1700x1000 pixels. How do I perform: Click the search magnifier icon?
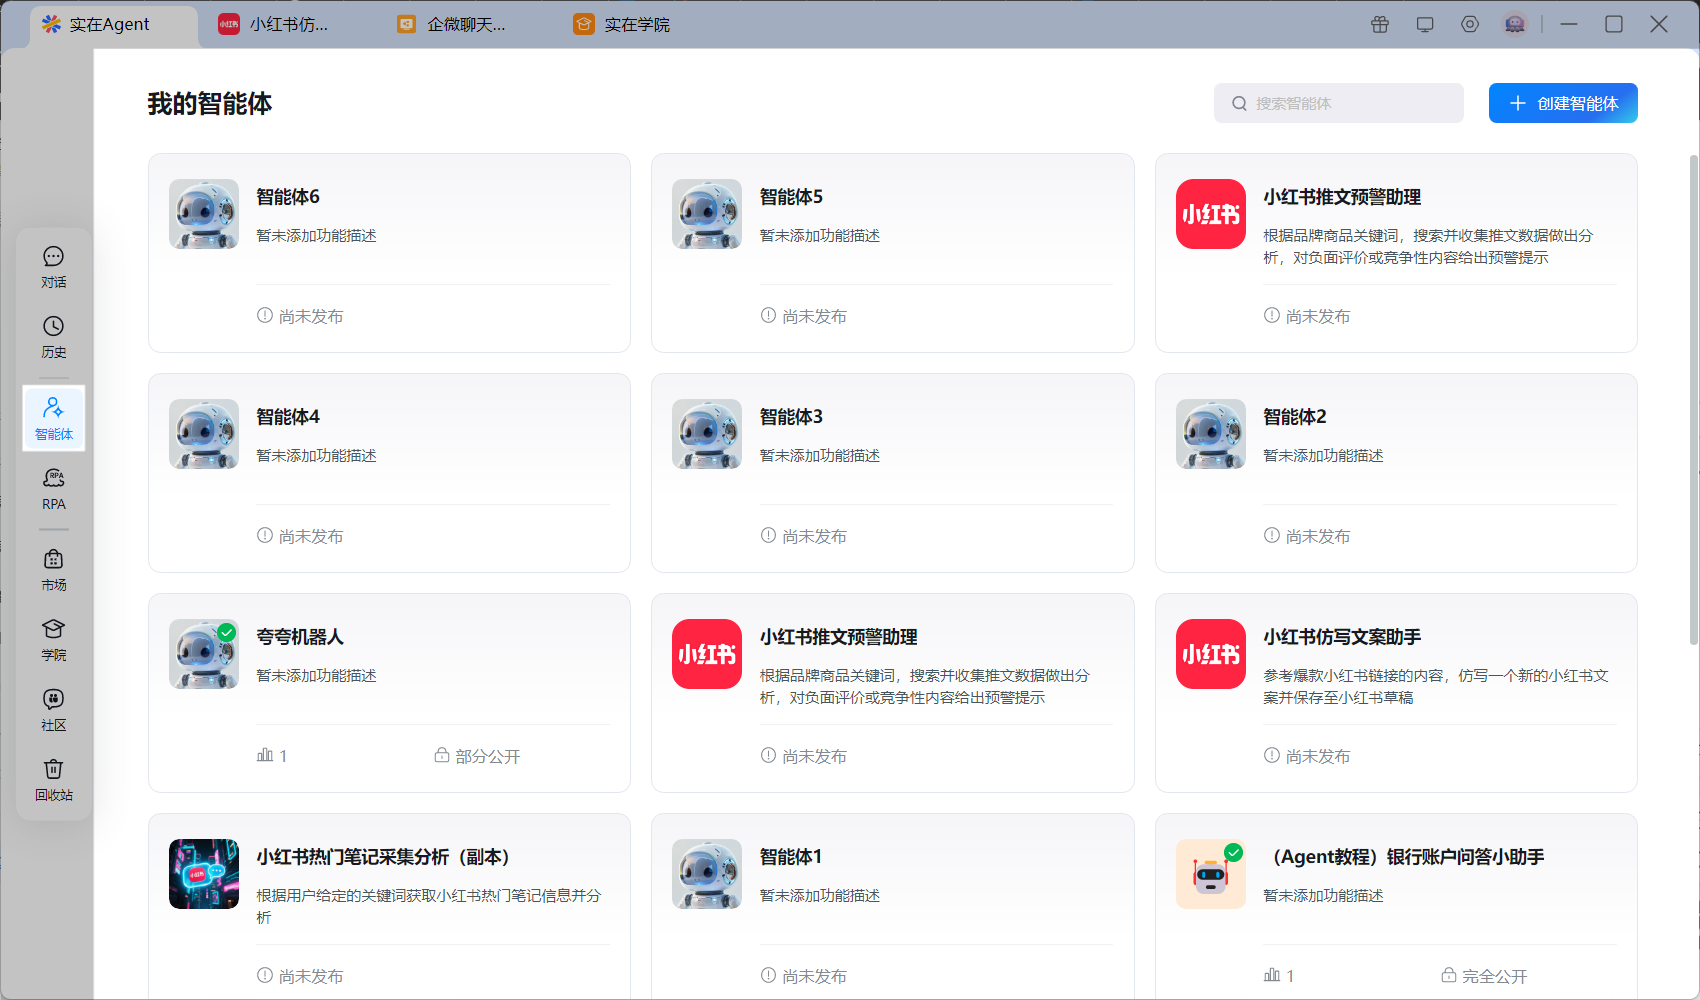(x=1239, y=104)
